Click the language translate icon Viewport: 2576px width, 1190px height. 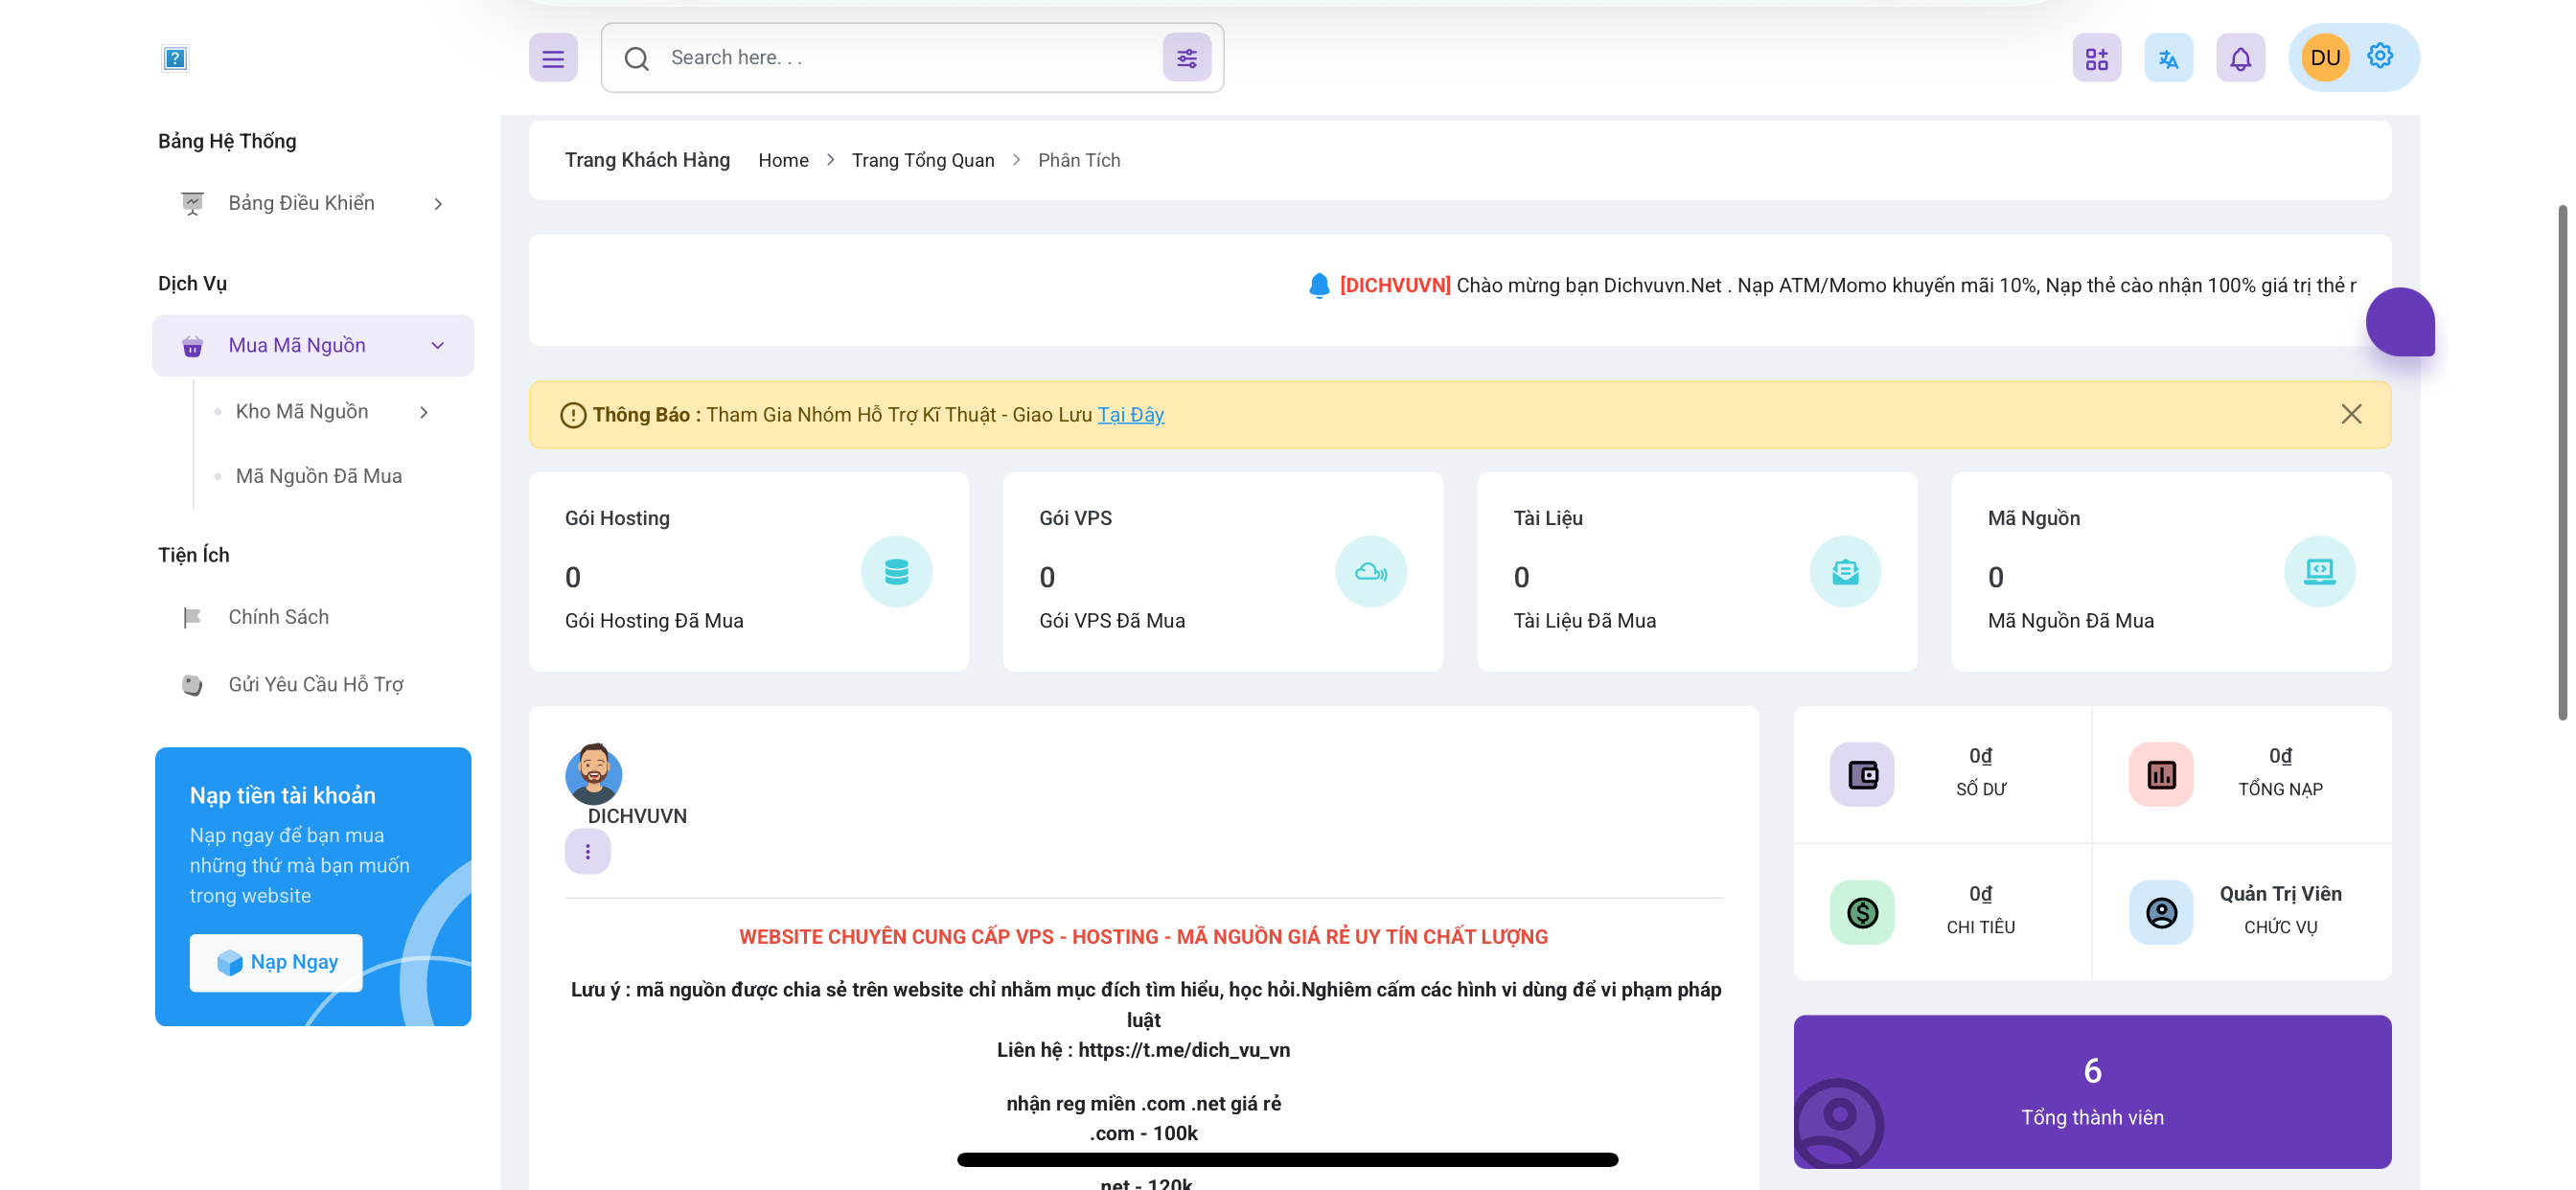[2168, 58]
